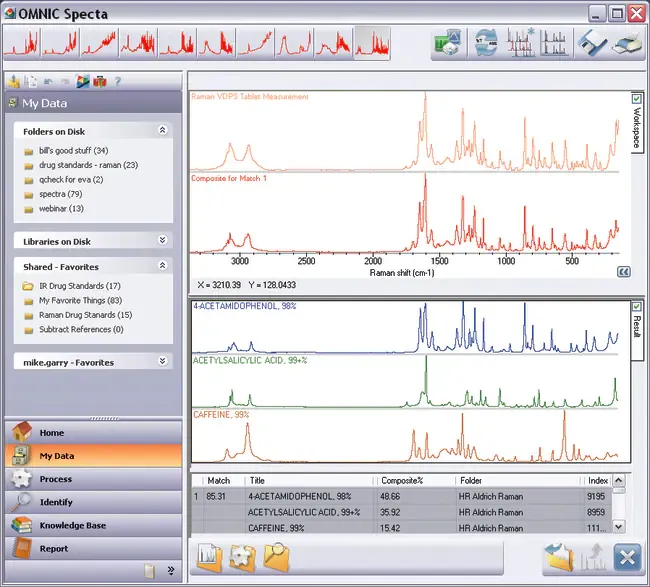The height and width of the screenshot is (587, 650).
Task: Click the Composite for Match 1 spectrum title
Action: [229, 178]
